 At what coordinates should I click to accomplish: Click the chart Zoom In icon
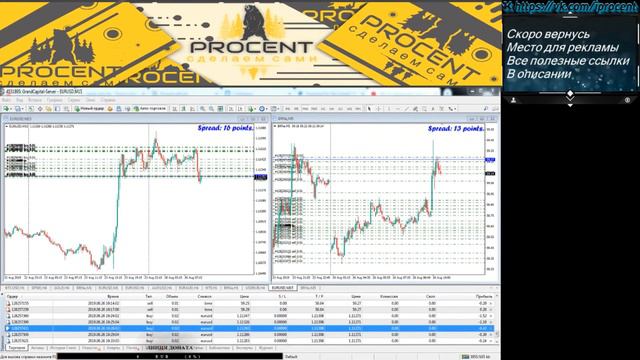[202, 109]
